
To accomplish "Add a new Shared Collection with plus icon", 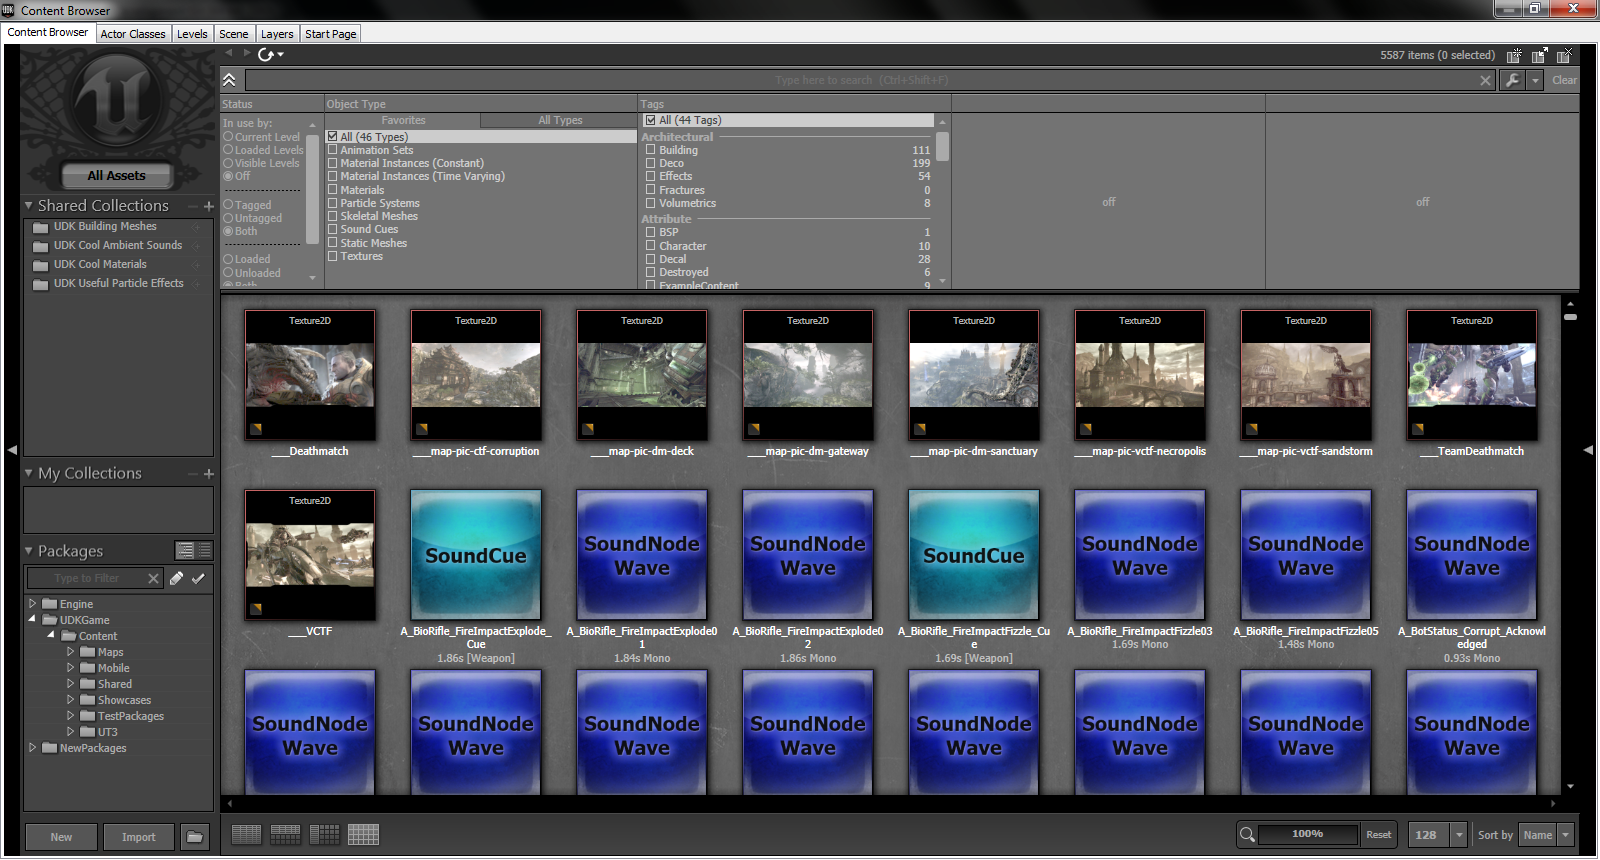I will point(209,206).
